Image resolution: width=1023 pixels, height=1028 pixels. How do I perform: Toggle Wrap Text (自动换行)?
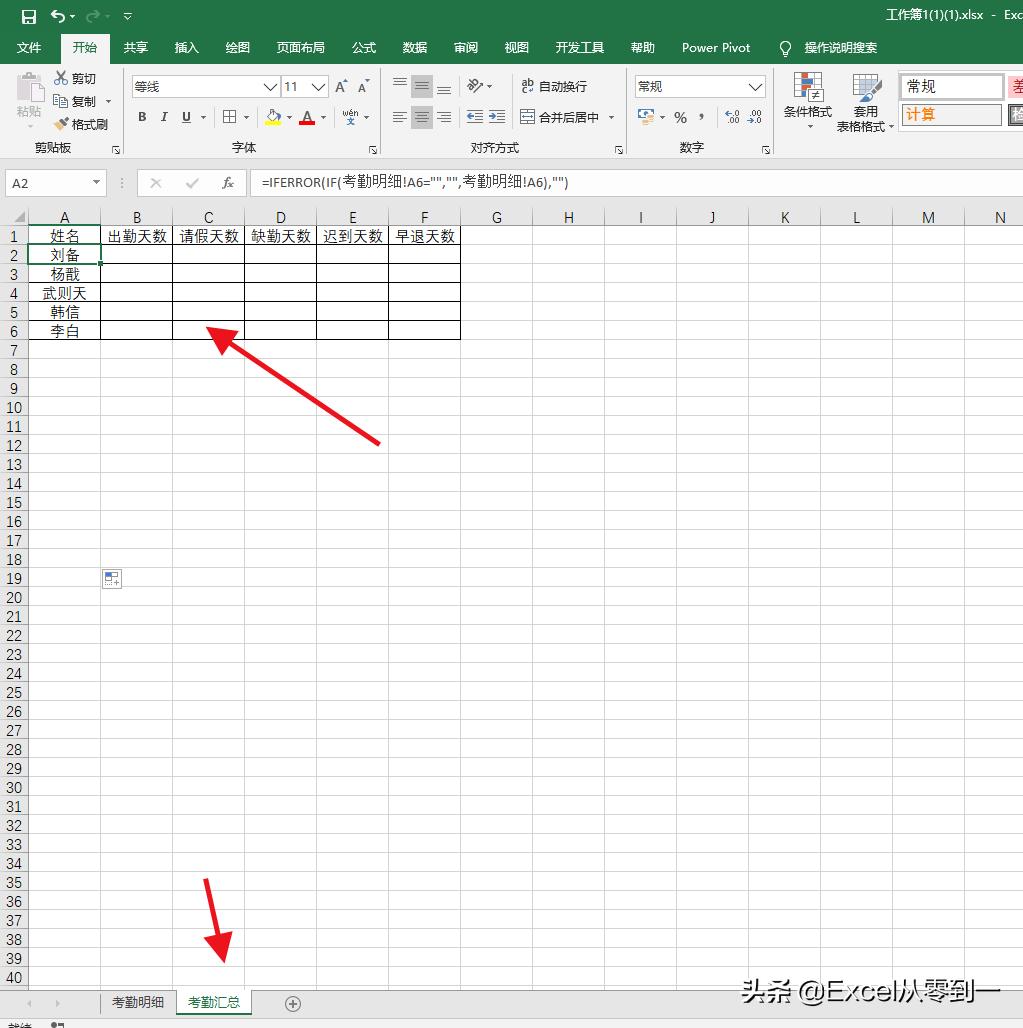click(x=554, y=87)
